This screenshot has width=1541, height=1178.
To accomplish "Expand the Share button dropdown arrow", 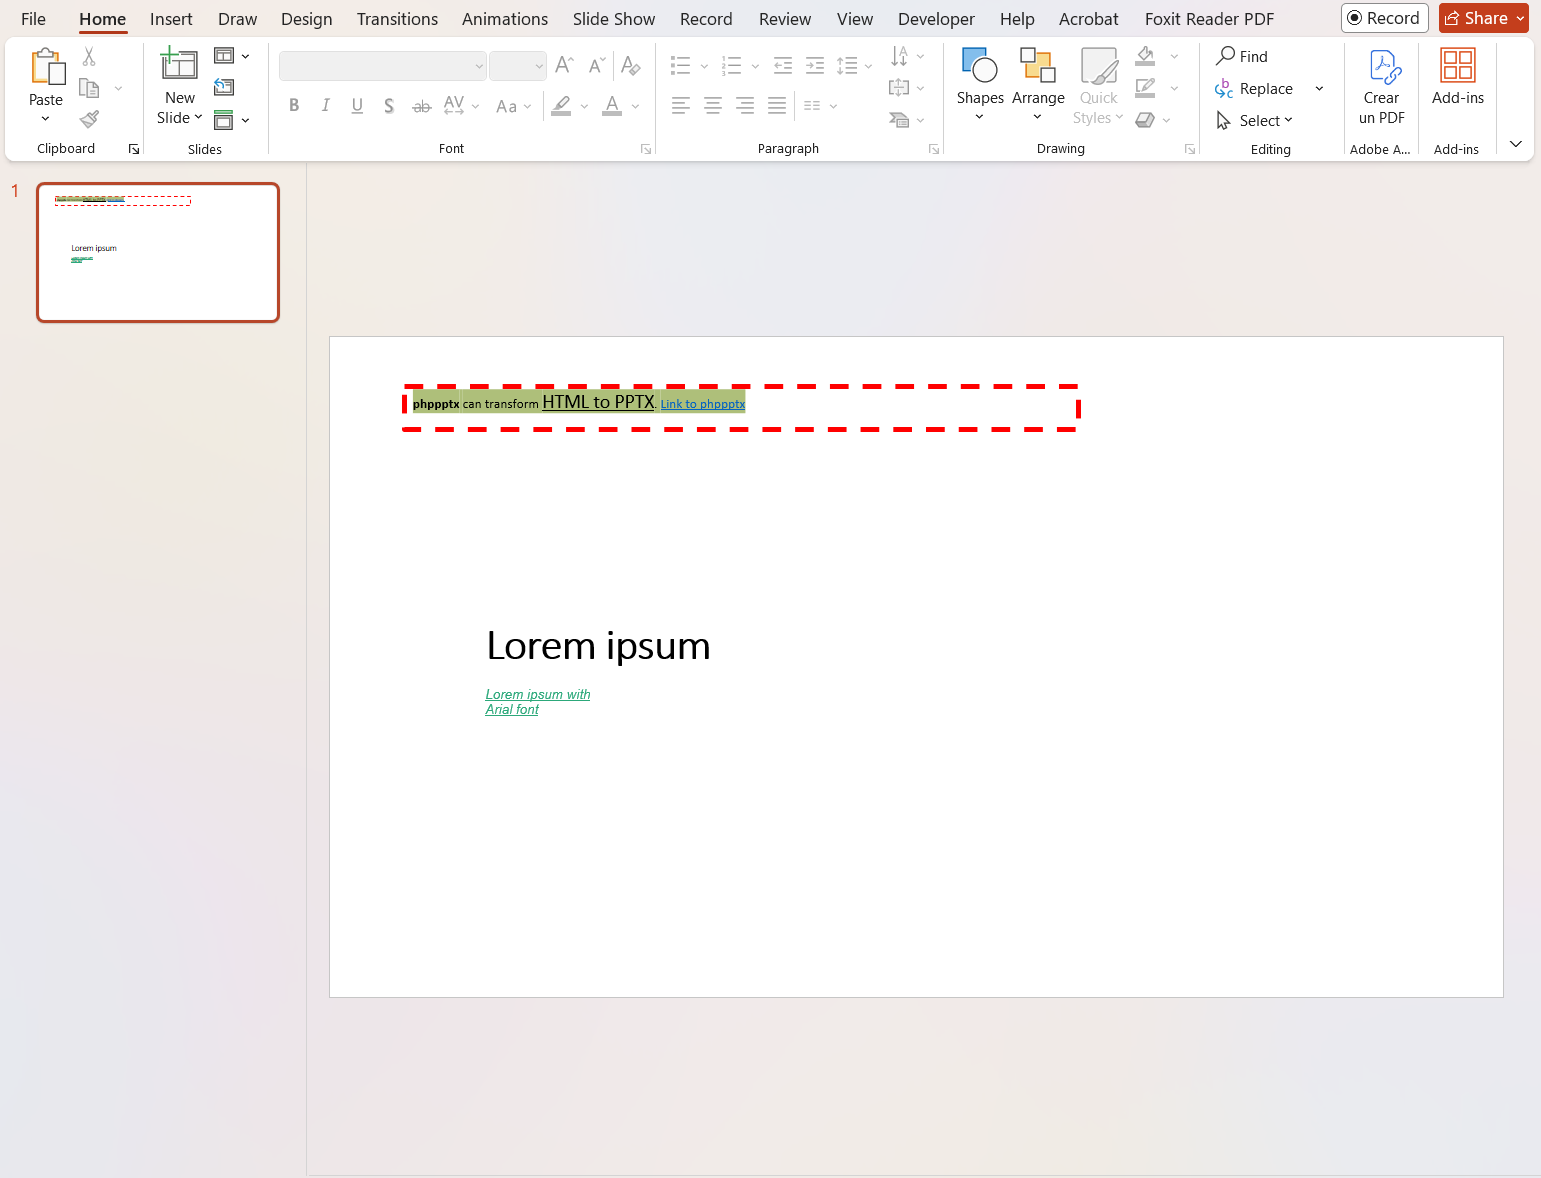I will [x=1520, y=18].
